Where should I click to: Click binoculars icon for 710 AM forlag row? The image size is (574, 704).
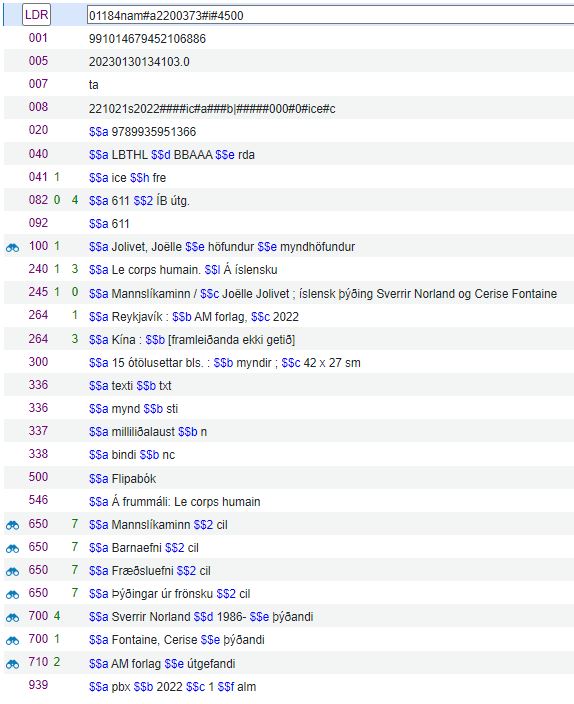pyautogui.click(x=12, y=664)
